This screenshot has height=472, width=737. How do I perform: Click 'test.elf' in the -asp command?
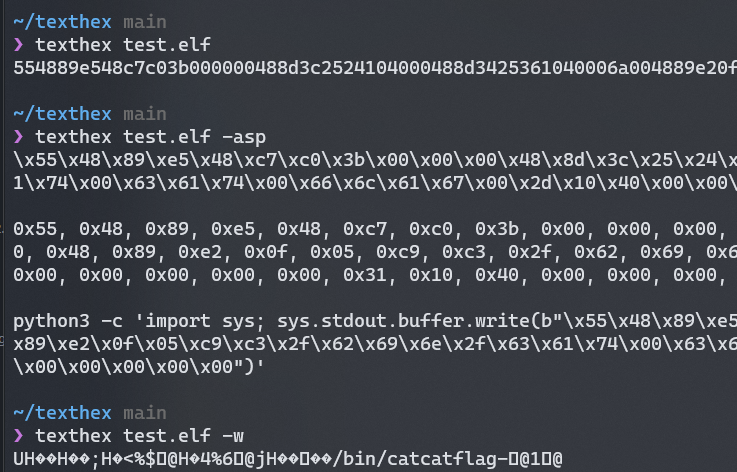182,137
